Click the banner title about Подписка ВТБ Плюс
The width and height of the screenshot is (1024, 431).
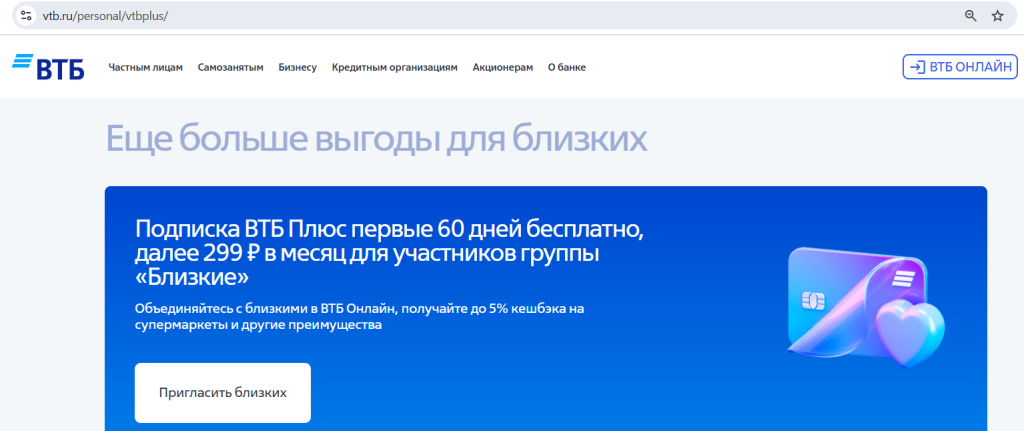tap(390, 253)
